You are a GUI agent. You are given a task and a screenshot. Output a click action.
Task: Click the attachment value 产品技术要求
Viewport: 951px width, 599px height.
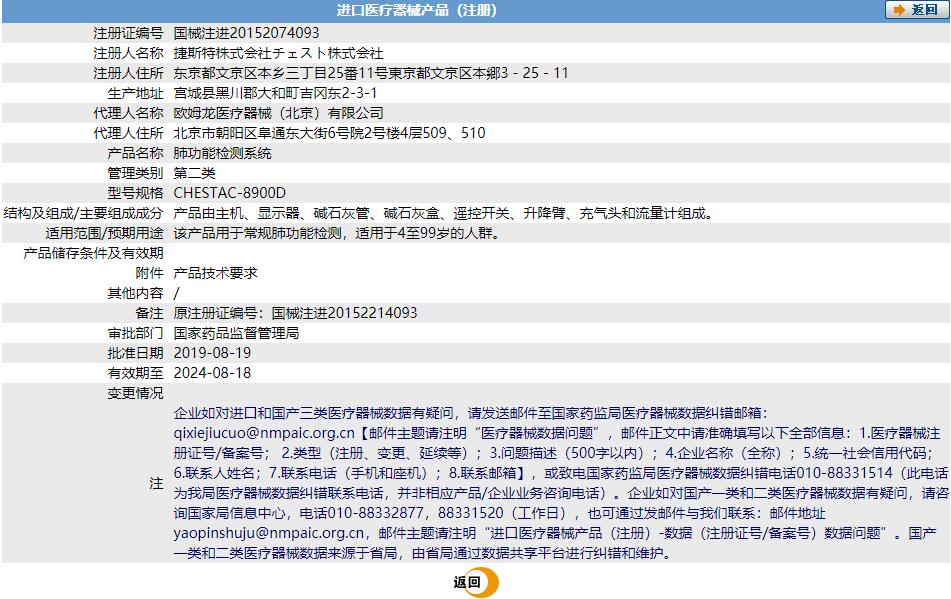(x=215, y=273)
